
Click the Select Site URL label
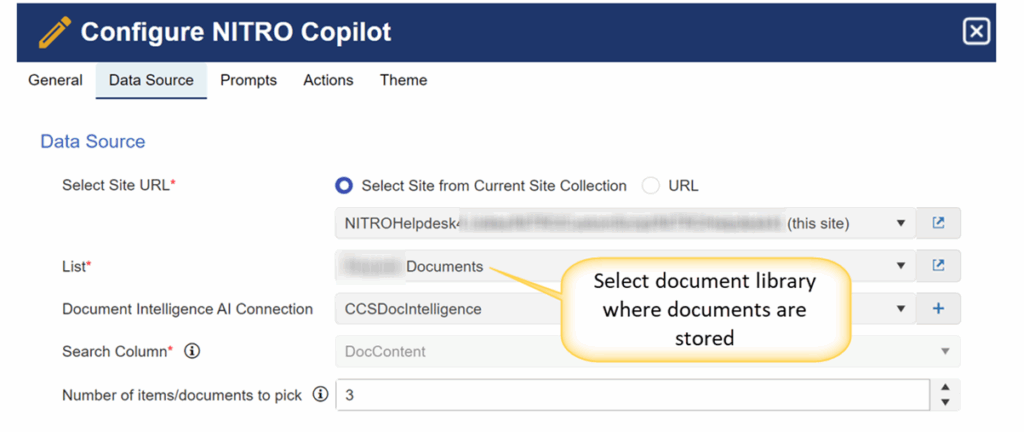pos(119,185)
